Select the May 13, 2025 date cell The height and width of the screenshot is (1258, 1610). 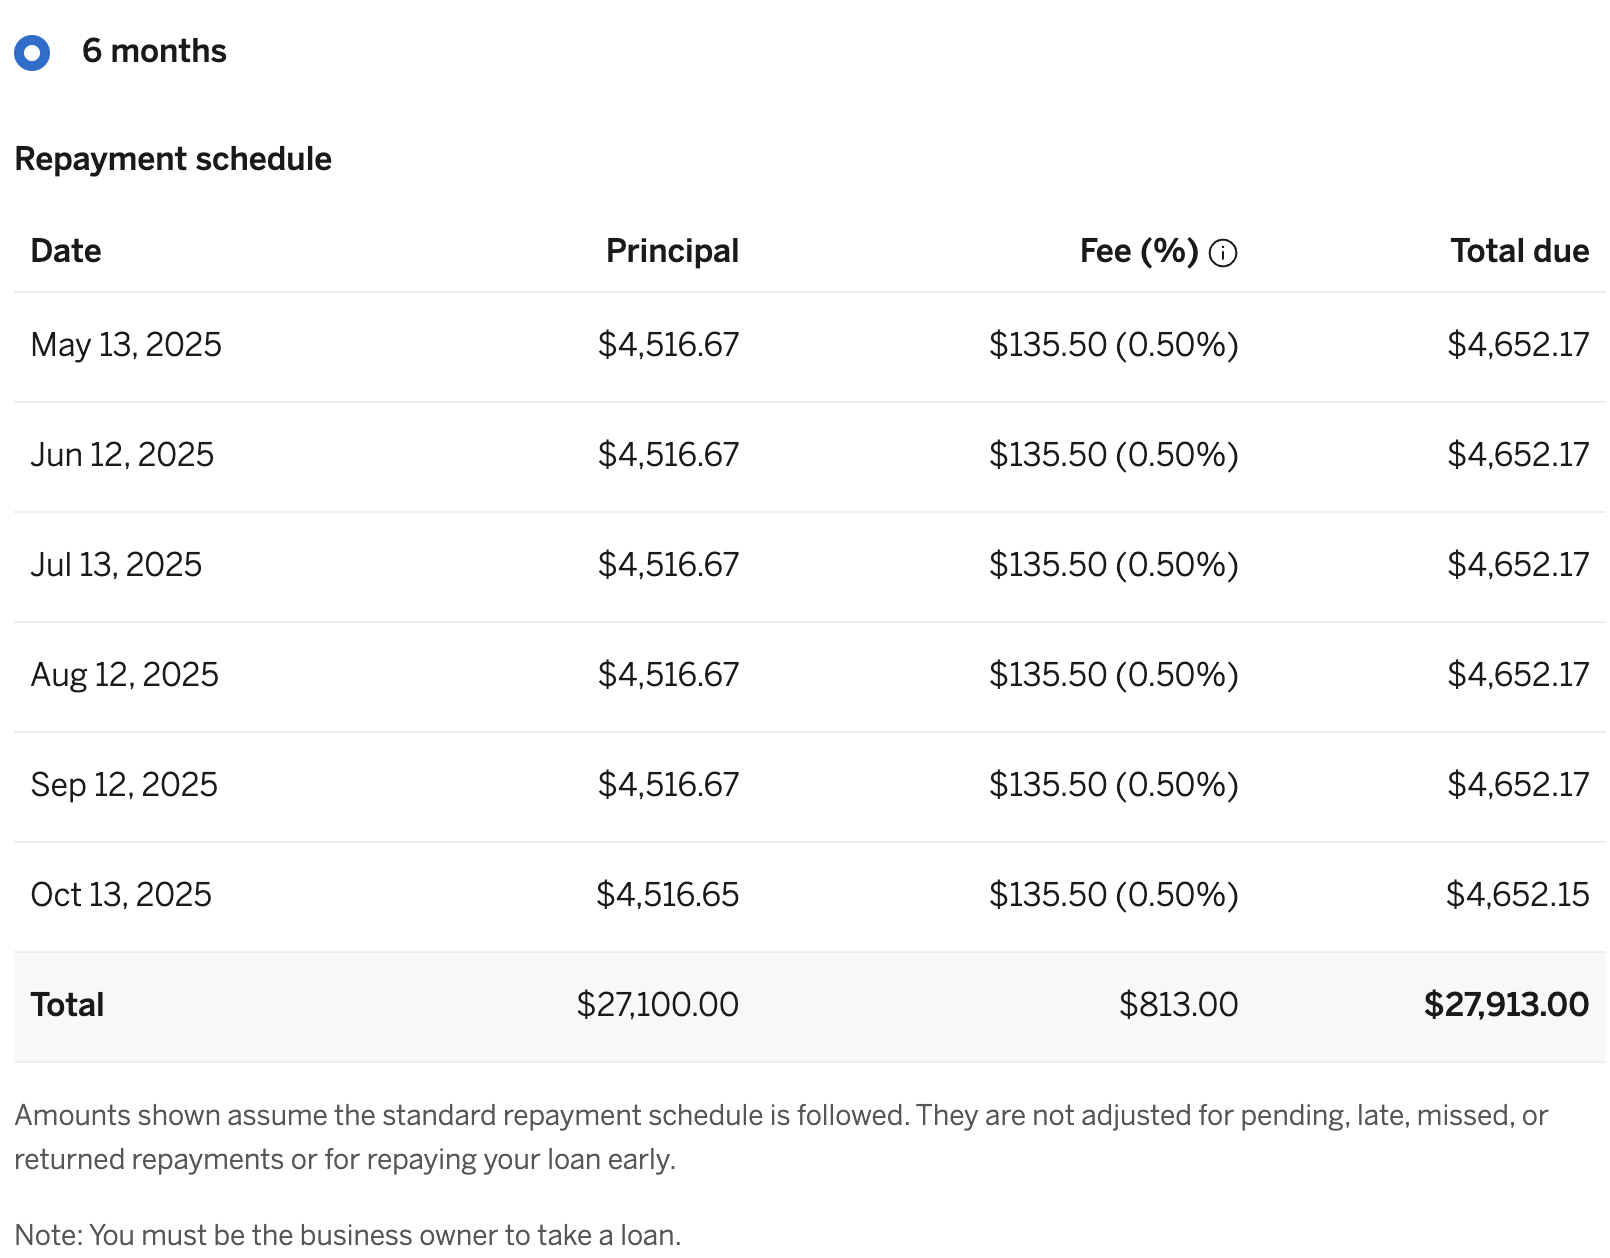126,345
